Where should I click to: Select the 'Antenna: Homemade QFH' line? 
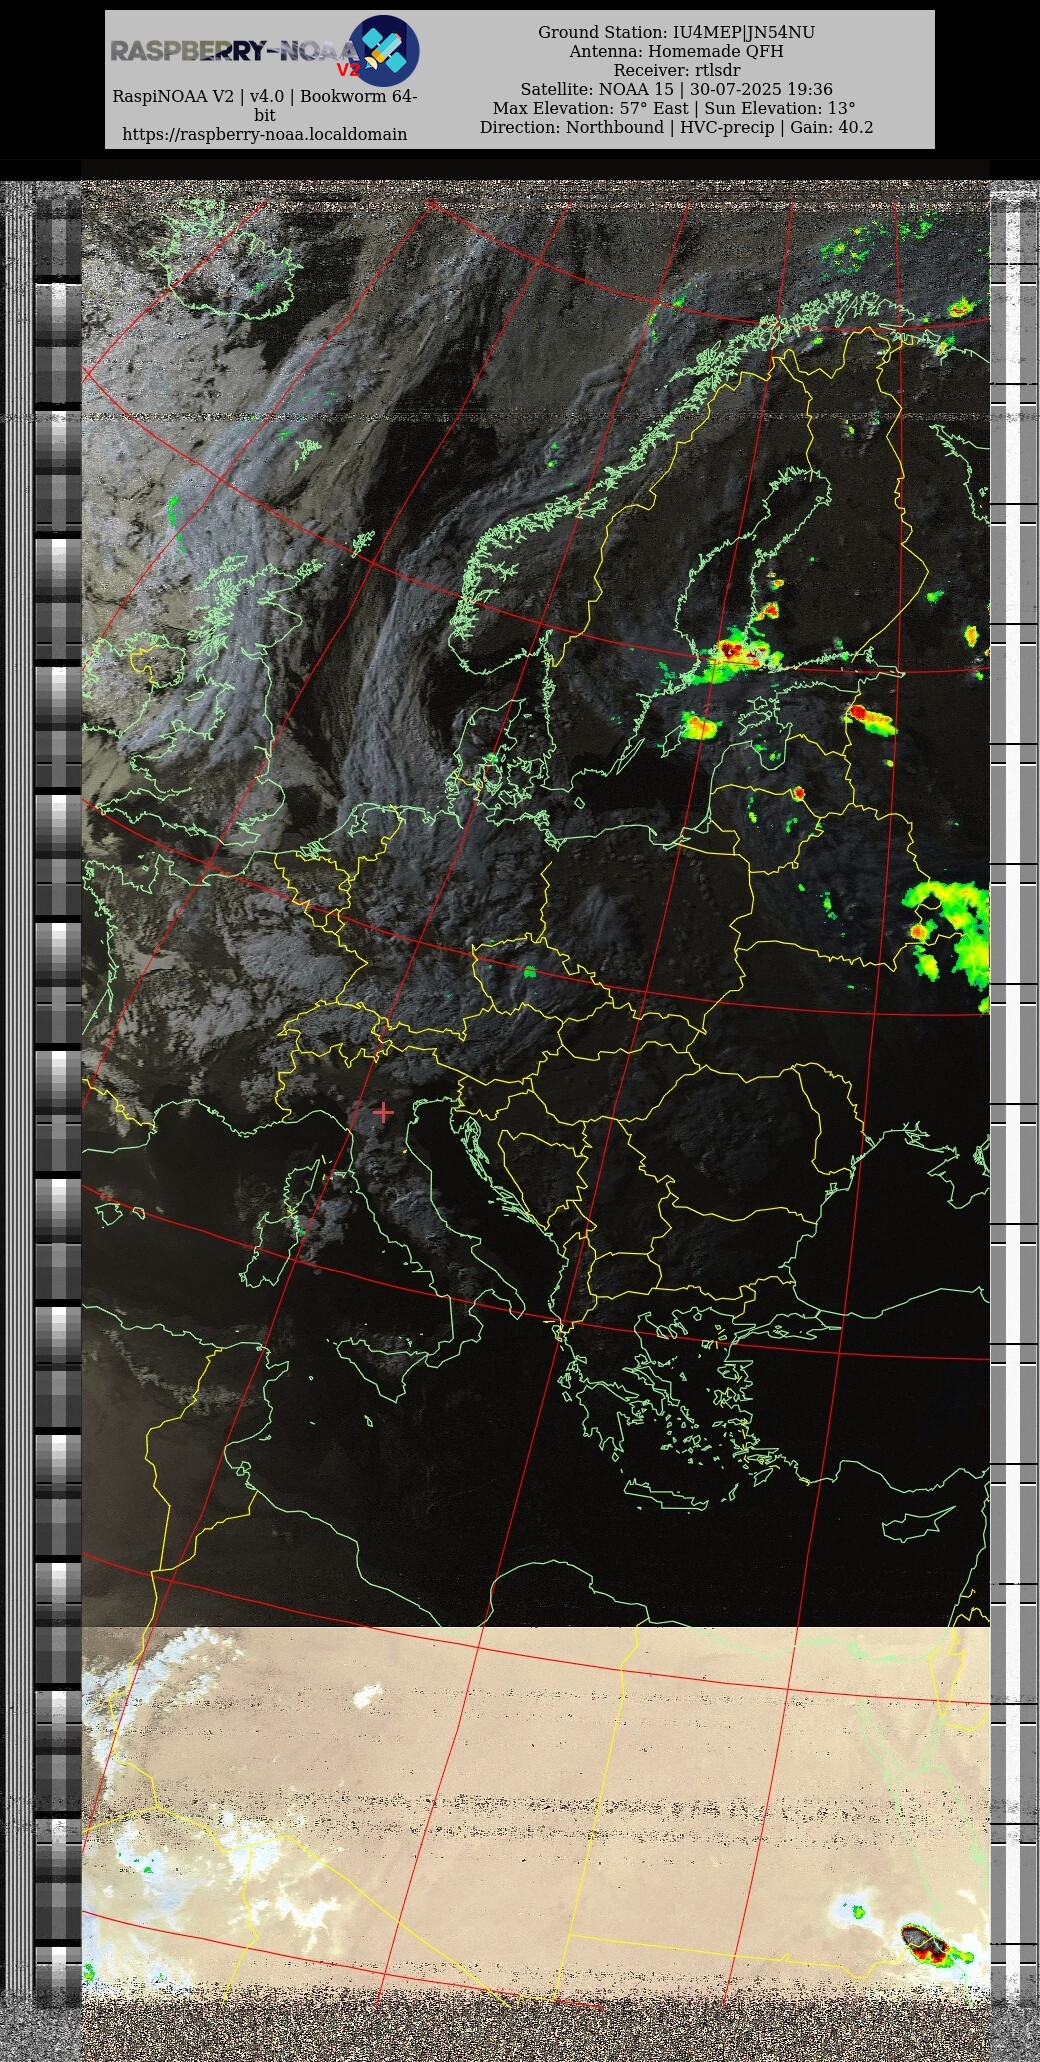click(x=676, y=51)
